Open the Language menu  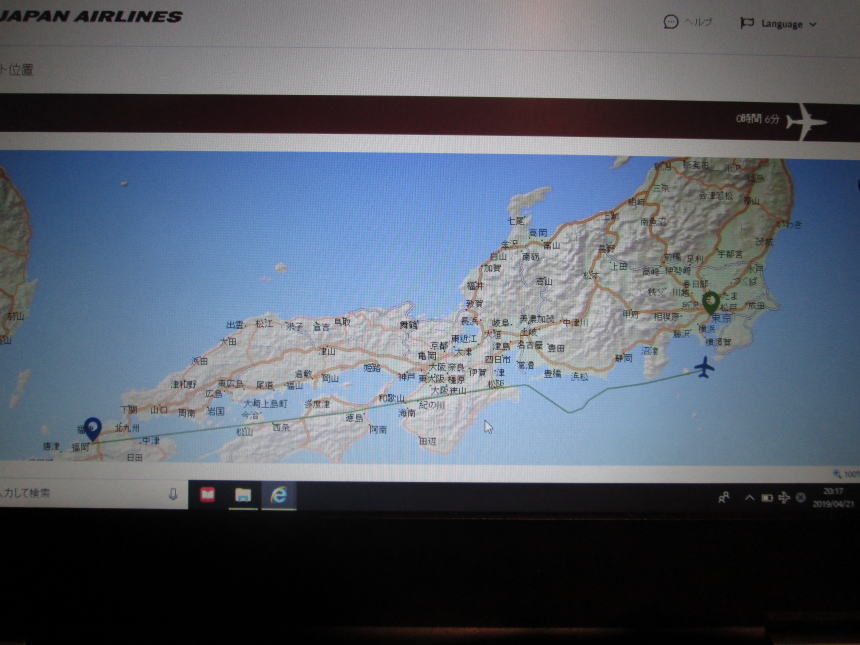[x=780, y=23]
